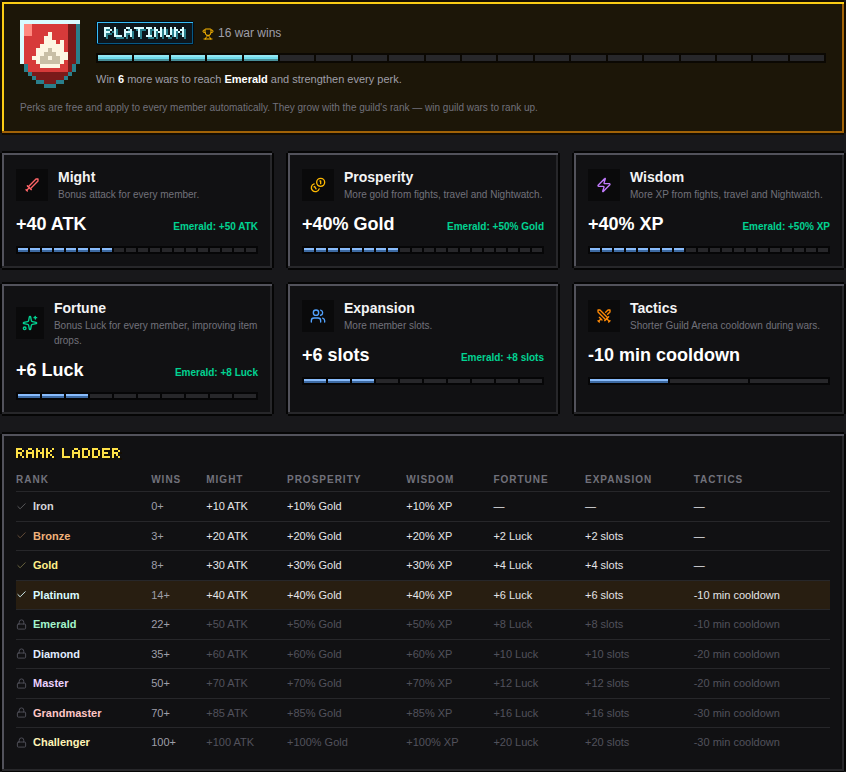Click the lock icon beside Grandmaster

point(22,713)
